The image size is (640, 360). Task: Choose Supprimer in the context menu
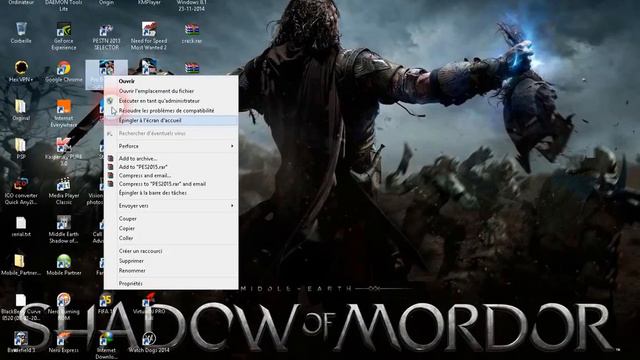171,261
